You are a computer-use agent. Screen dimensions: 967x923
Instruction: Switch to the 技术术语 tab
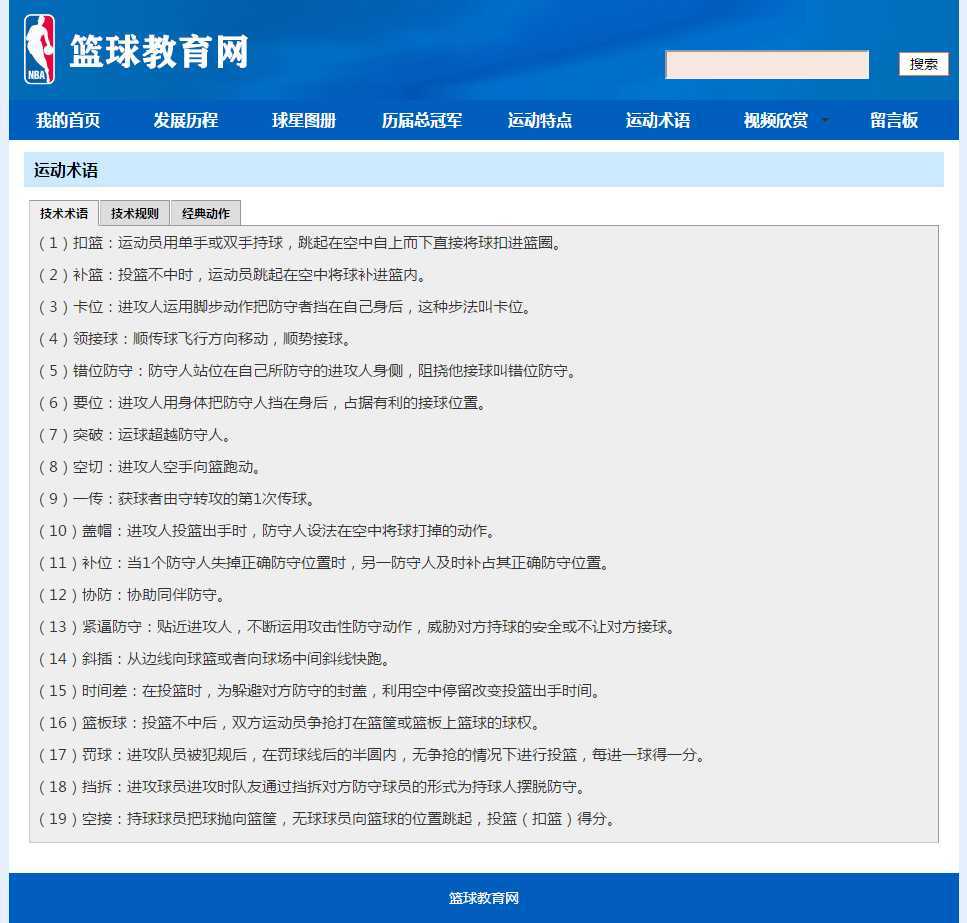point(64,213)
